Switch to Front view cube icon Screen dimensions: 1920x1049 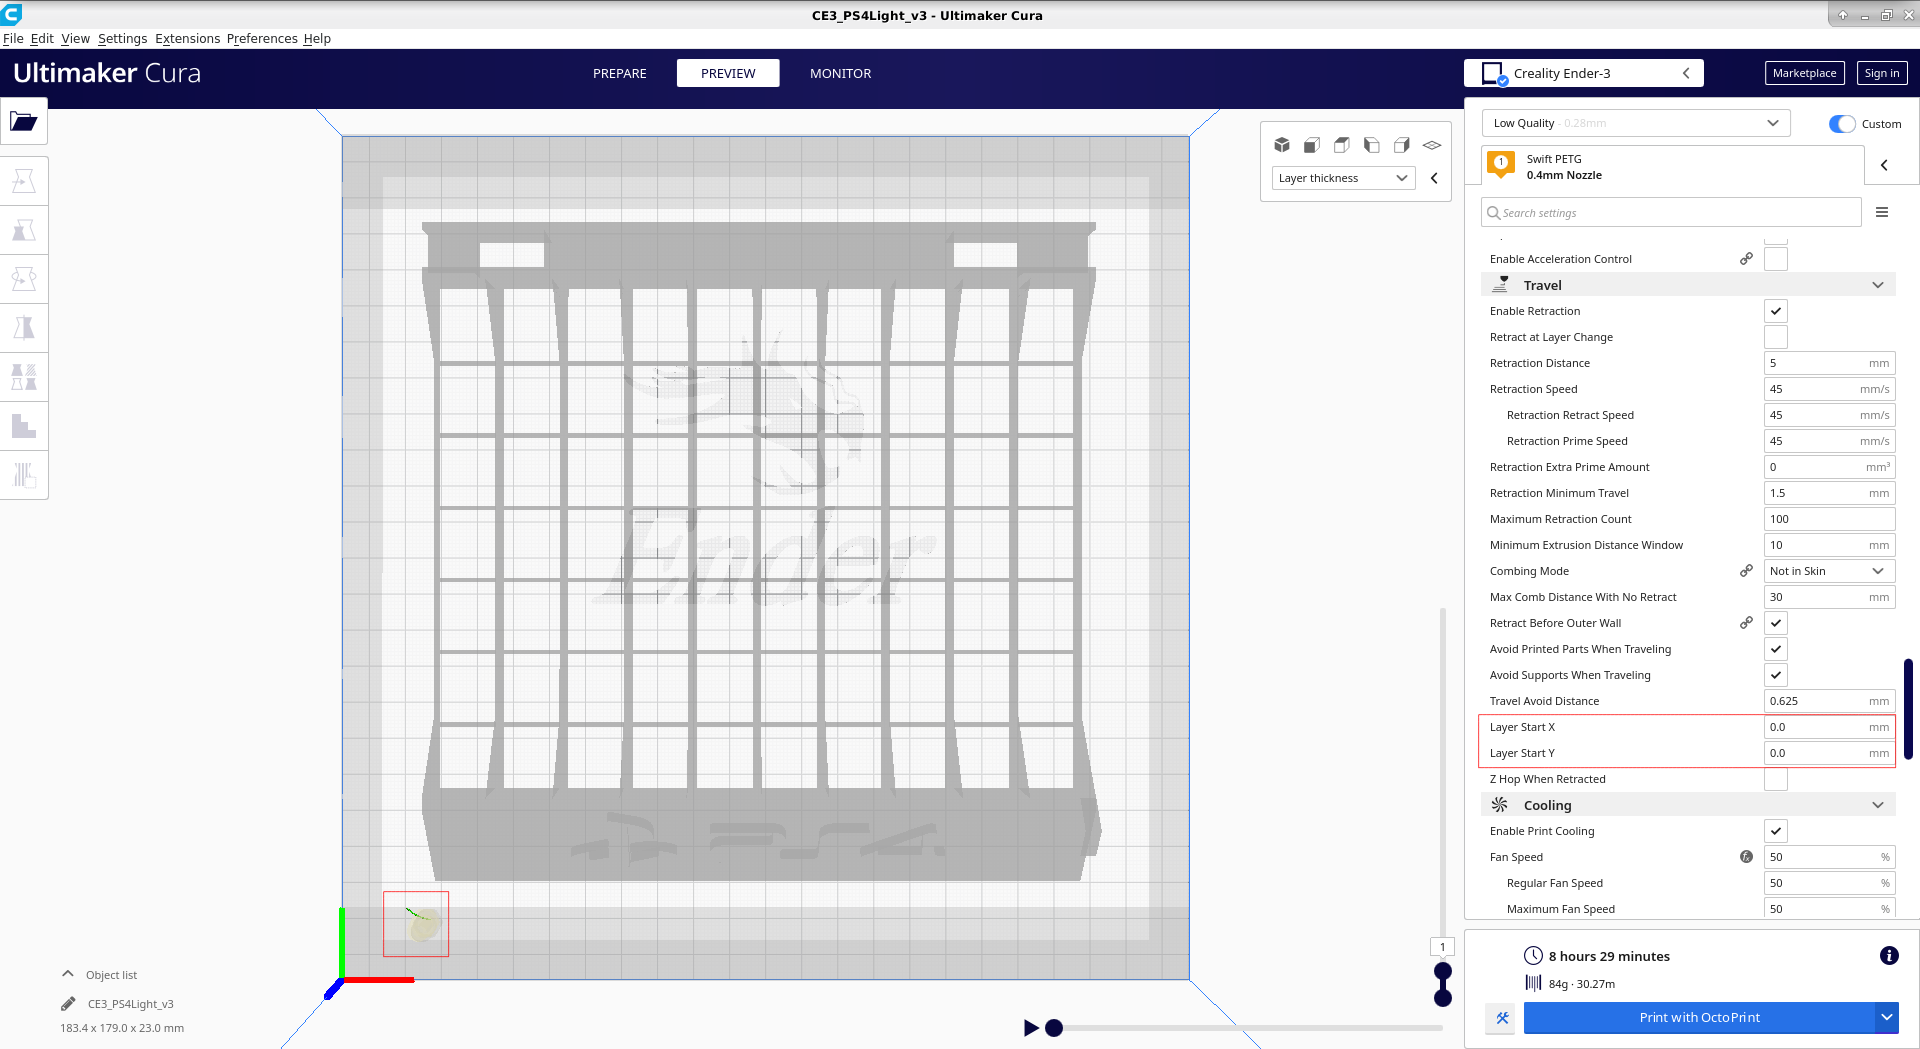1312,145
